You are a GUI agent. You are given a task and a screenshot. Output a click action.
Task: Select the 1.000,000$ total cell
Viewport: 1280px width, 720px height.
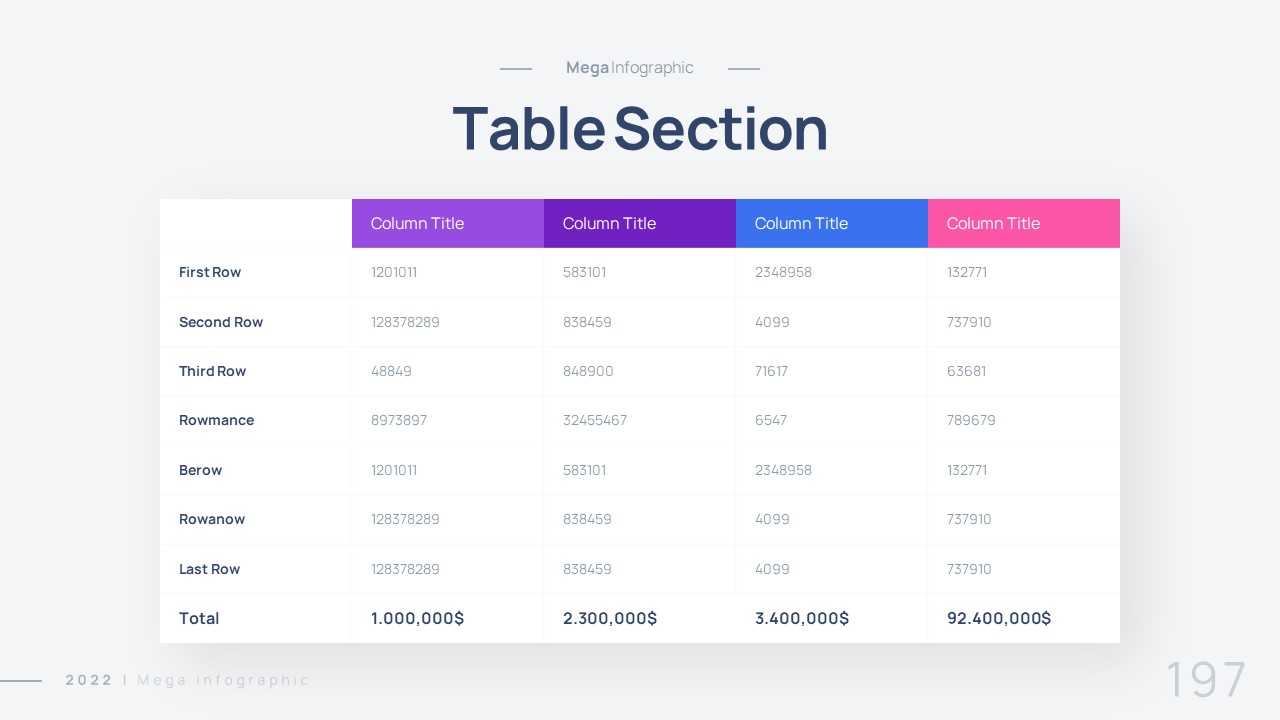417,618
